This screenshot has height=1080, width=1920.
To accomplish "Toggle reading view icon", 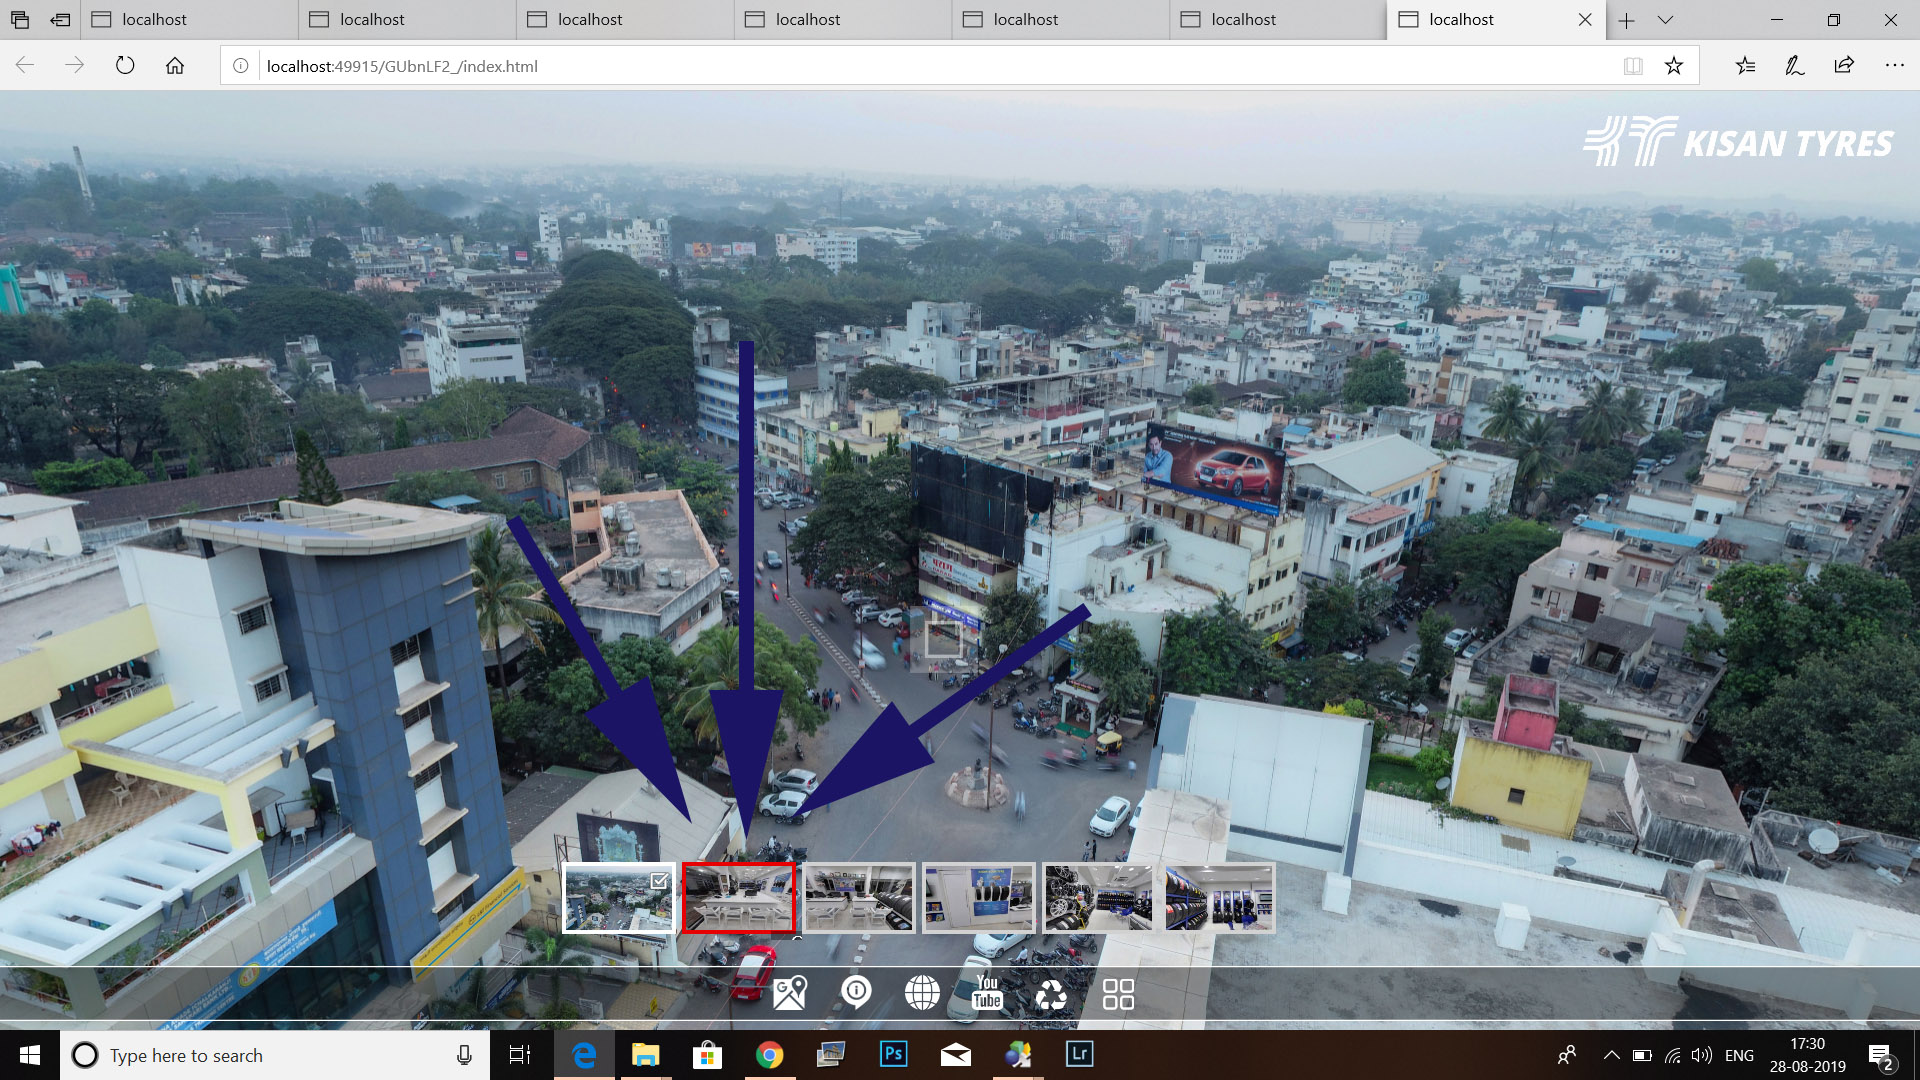I will (x=1633, y=66).
